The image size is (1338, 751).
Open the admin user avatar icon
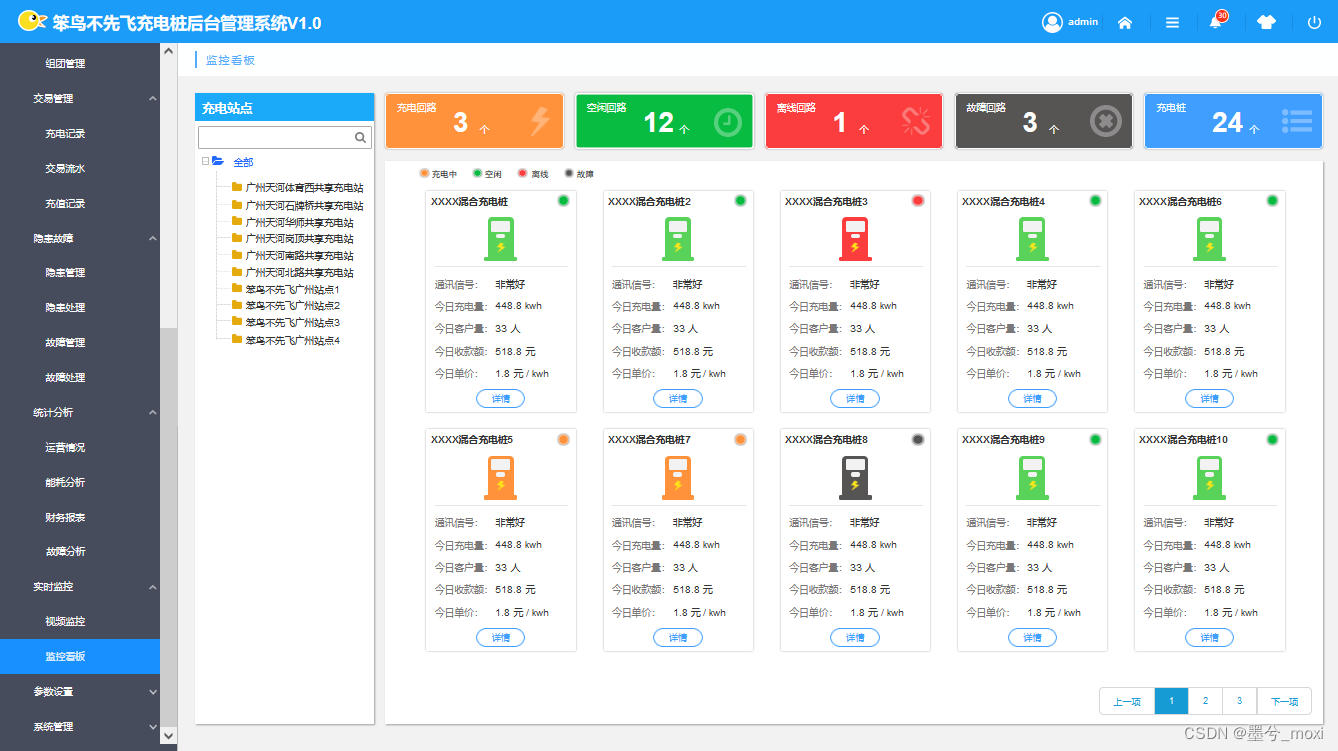(1052, 22)
